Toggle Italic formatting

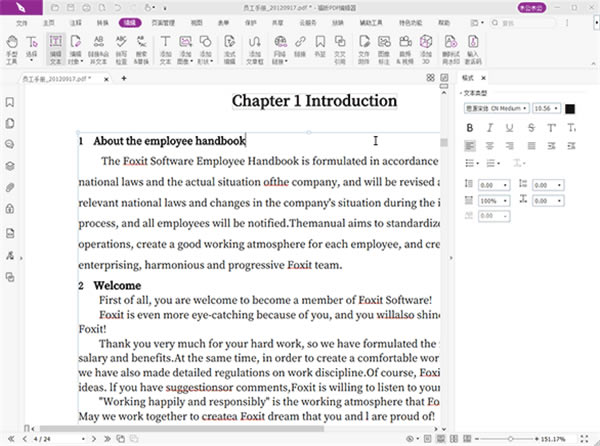490,128
